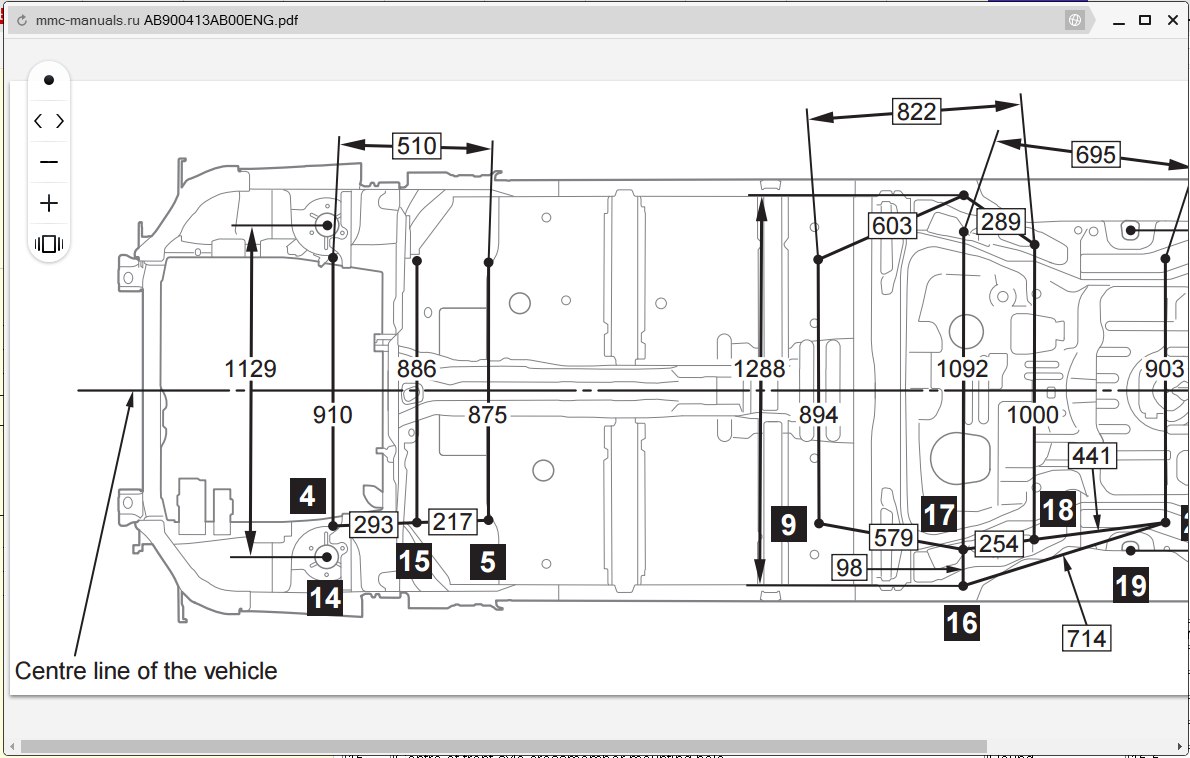Click reference point marker 14
1190x758 pixels.
tap(325, 598)
